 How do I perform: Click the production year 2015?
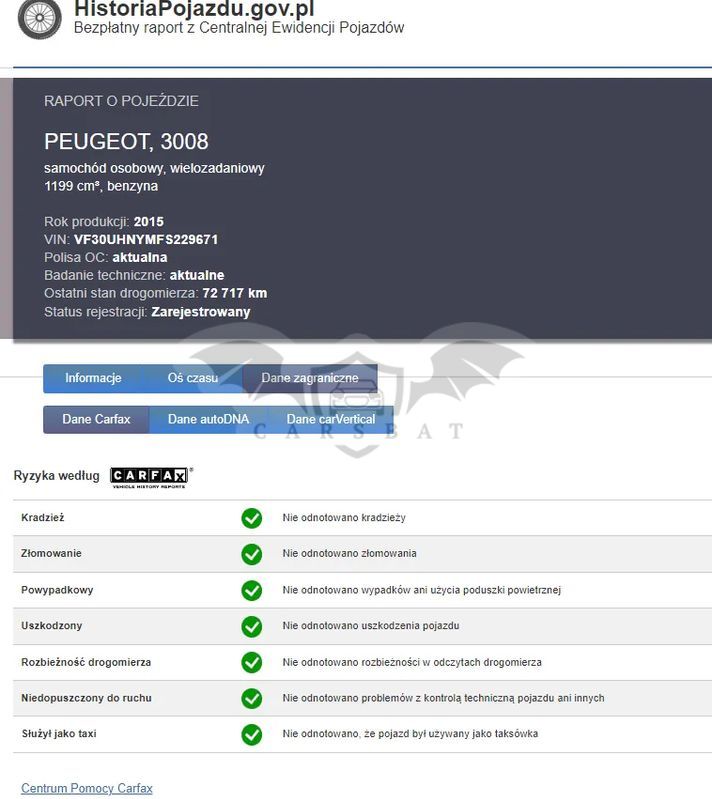[x=149, y=222]
